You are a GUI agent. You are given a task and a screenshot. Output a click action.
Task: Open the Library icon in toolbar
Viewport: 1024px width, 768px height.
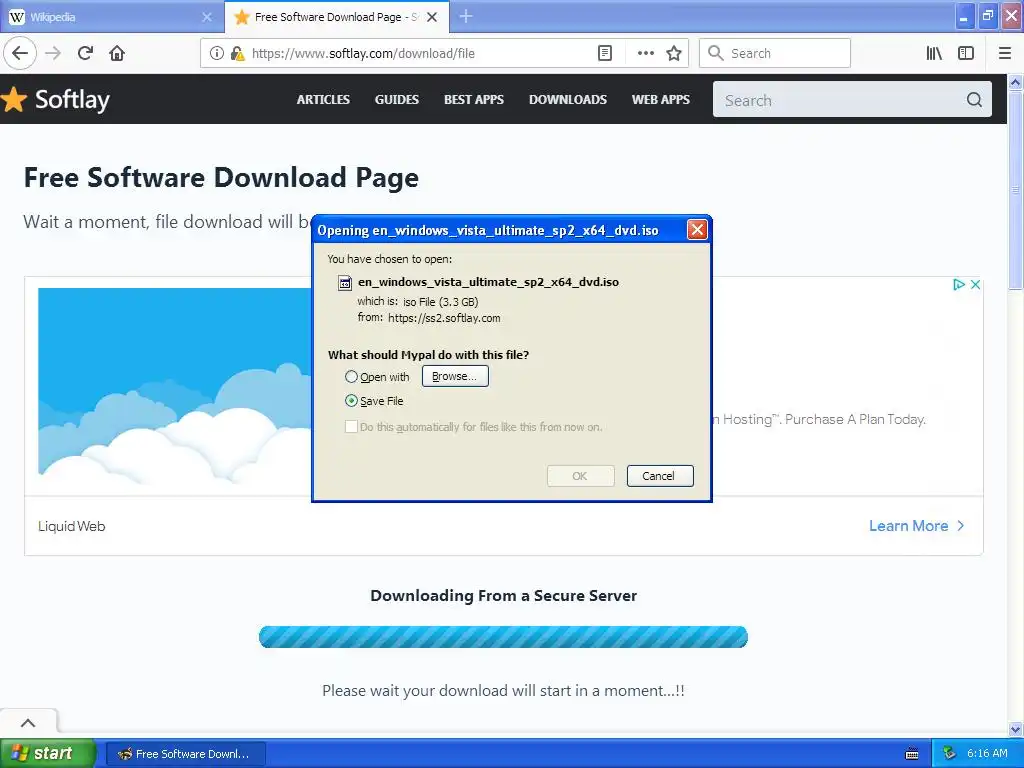pos(934,54)
